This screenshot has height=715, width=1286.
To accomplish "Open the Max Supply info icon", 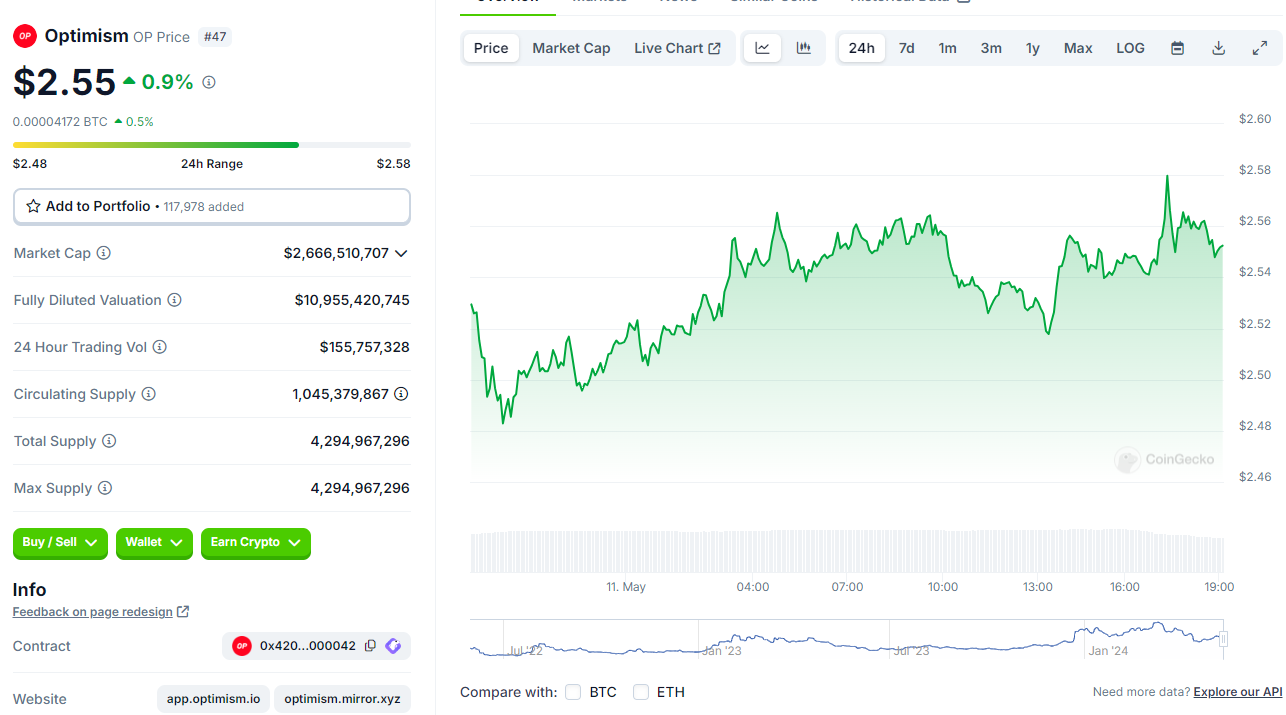I will [105, 488].
